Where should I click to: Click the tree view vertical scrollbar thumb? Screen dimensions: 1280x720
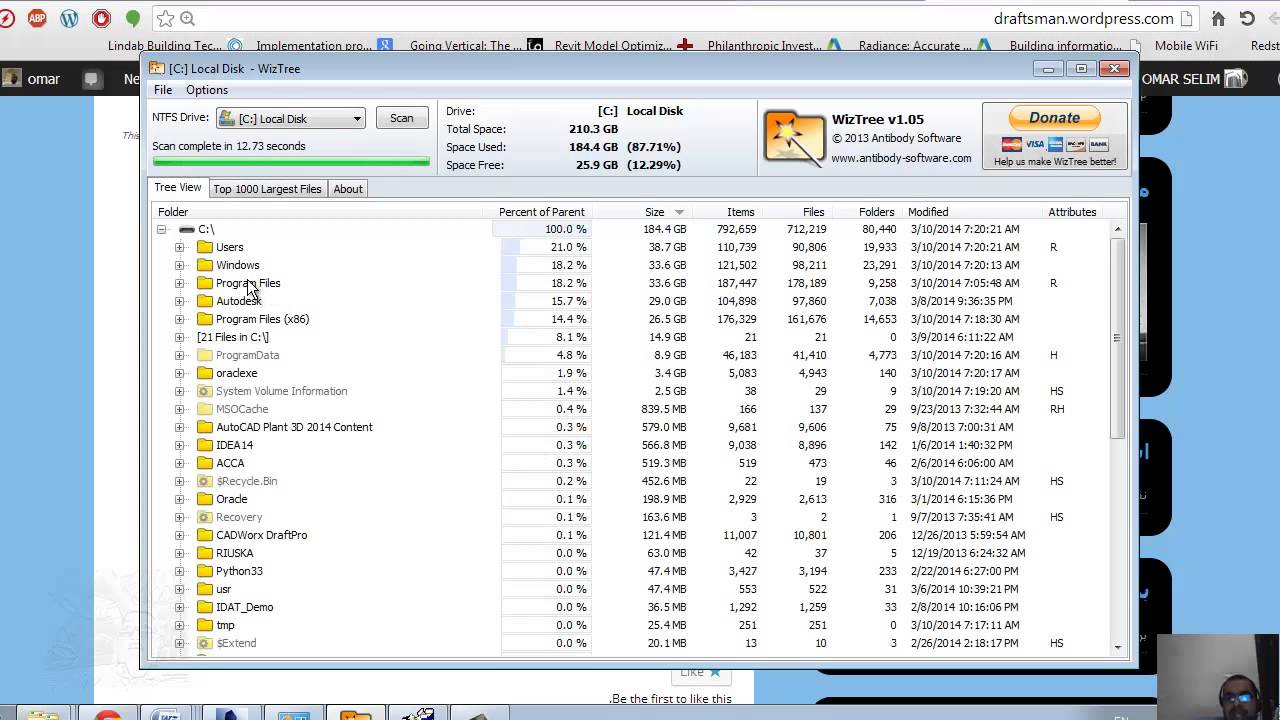[x=1117, y=337]
